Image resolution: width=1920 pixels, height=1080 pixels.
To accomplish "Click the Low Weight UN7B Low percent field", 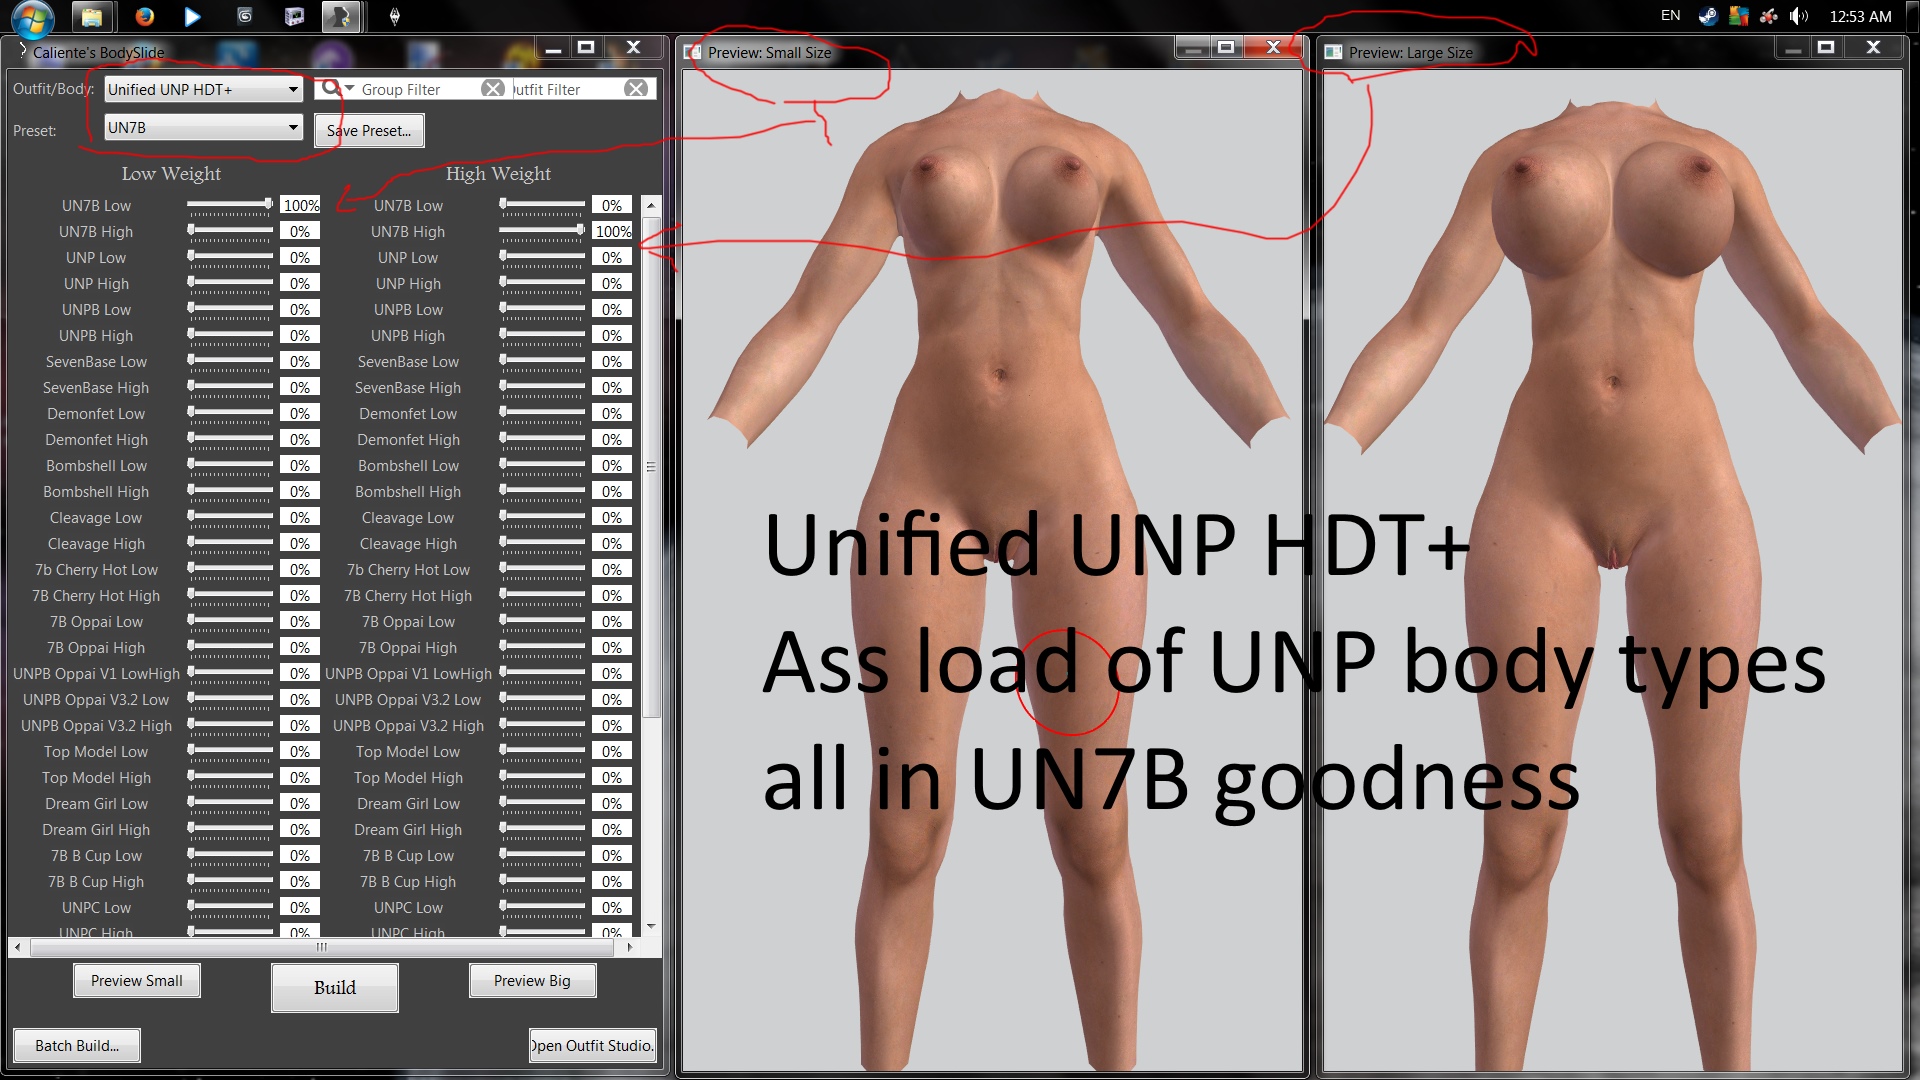I will click(x=300, y=206).
